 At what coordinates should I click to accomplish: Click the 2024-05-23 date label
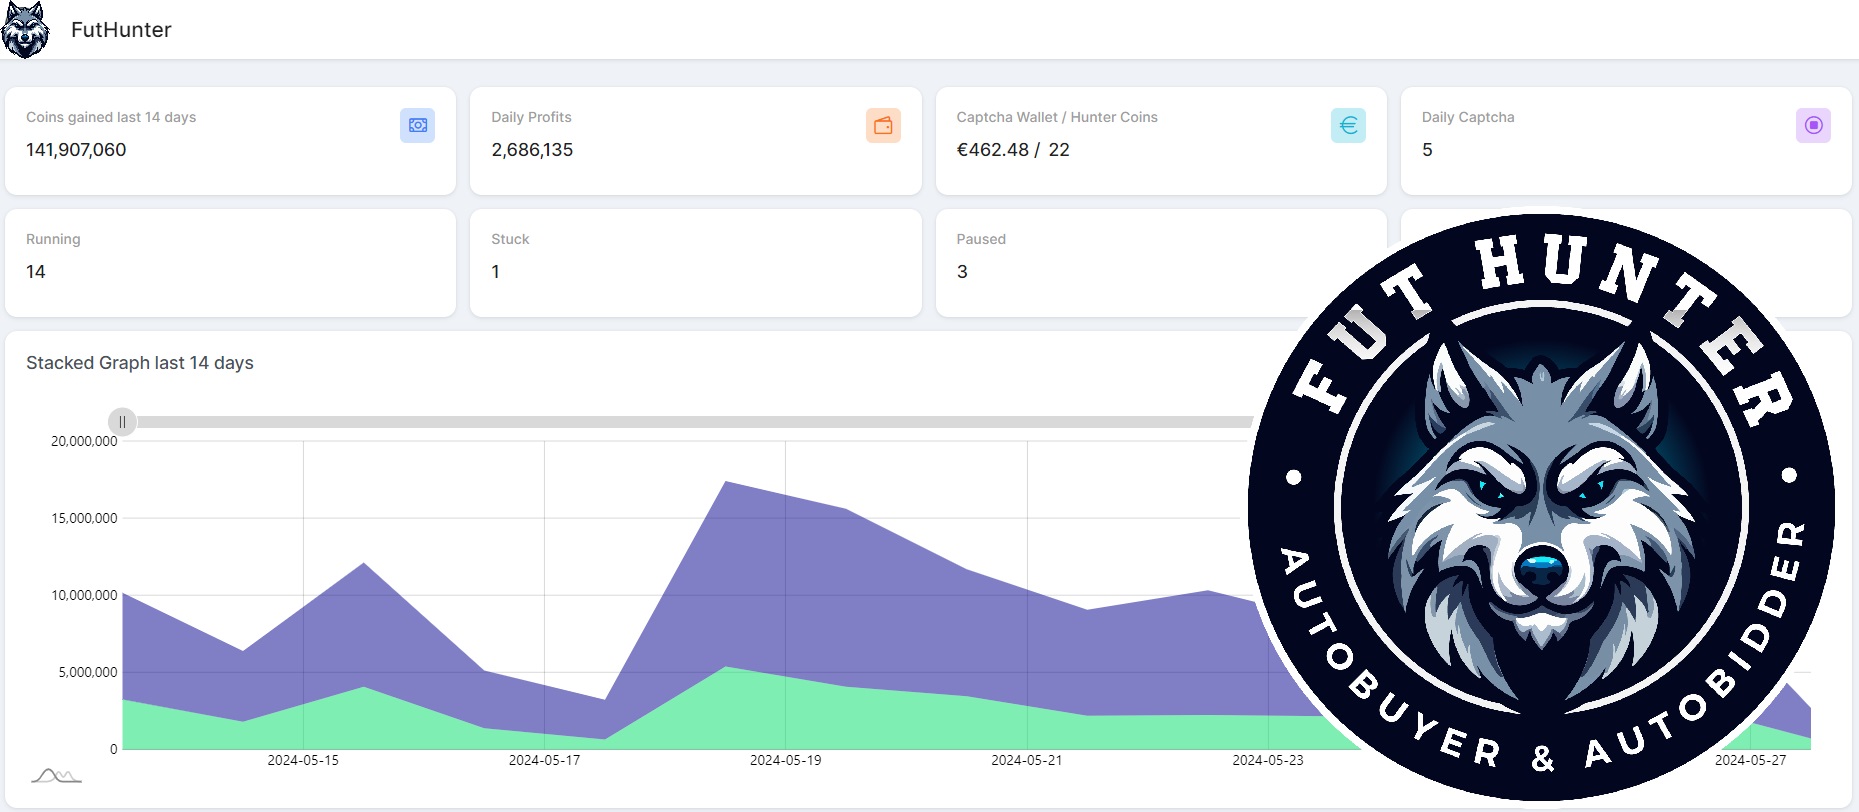point(1268,760)
